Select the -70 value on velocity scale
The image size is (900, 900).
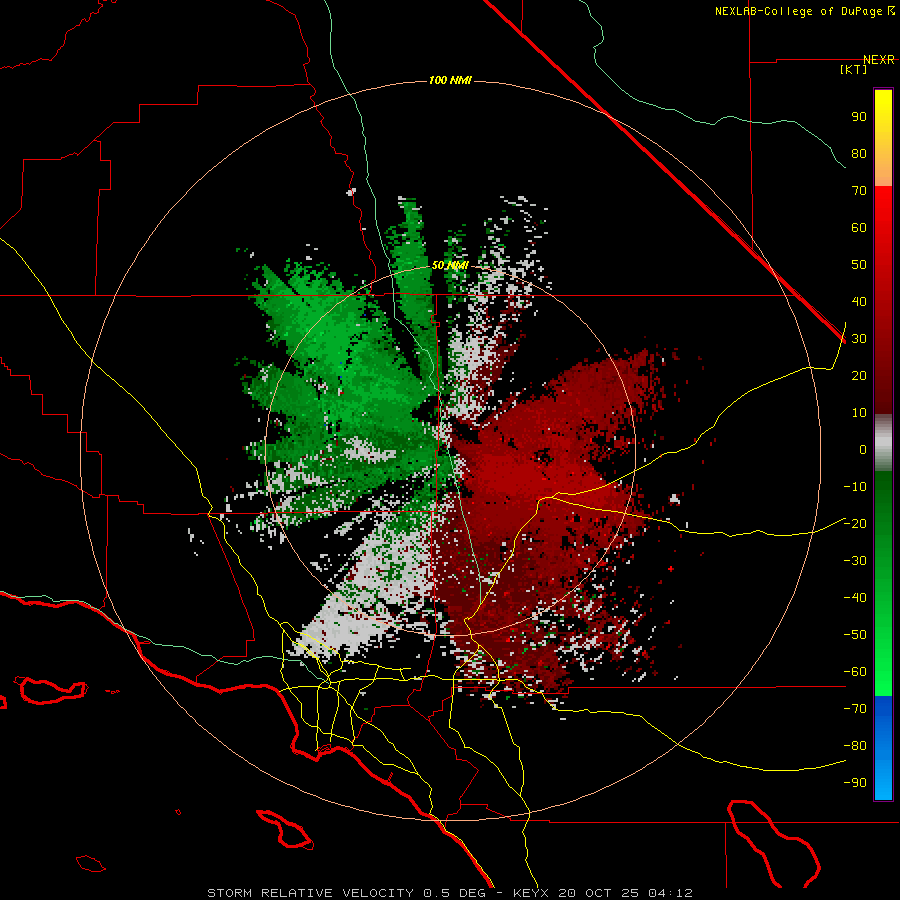[x=855, y=709]
